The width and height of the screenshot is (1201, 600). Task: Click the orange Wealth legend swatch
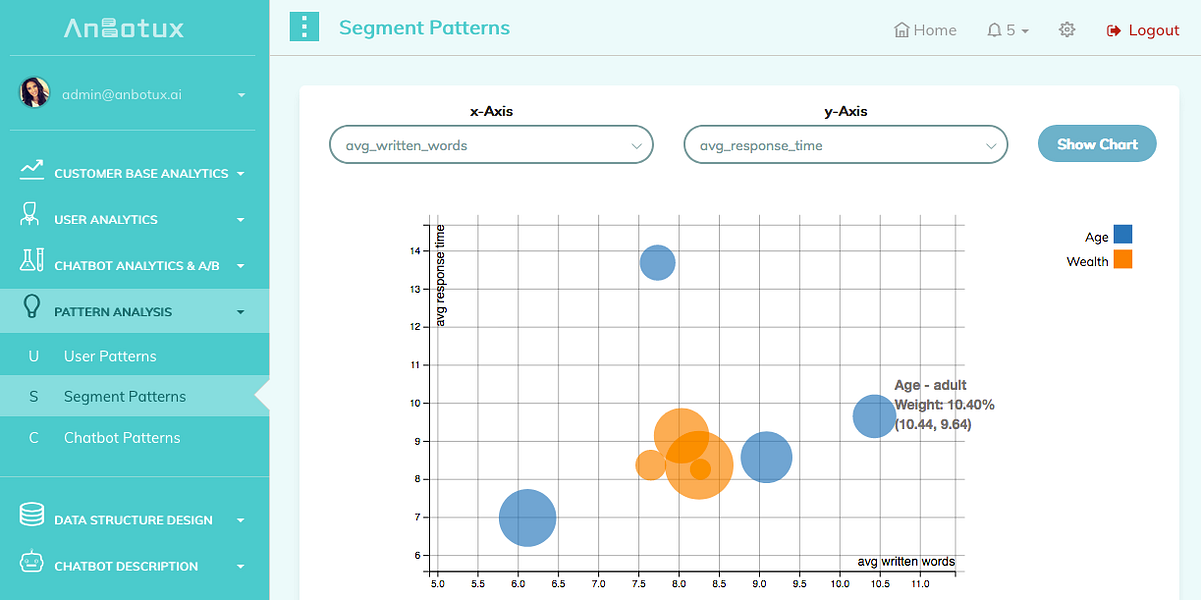pos(1122,260)
